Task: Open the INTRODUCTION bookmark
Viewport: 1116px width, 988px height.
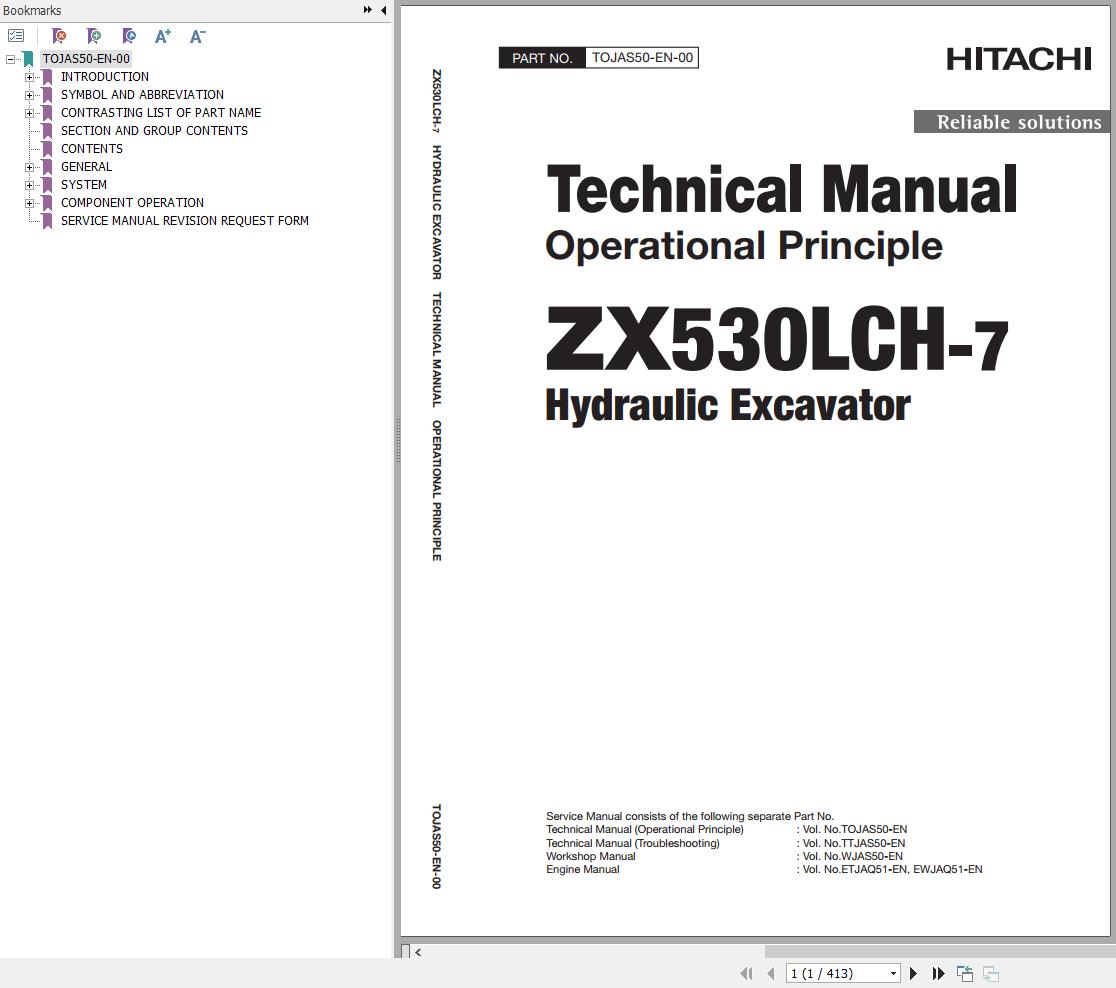Action: (x=105, y=77)
